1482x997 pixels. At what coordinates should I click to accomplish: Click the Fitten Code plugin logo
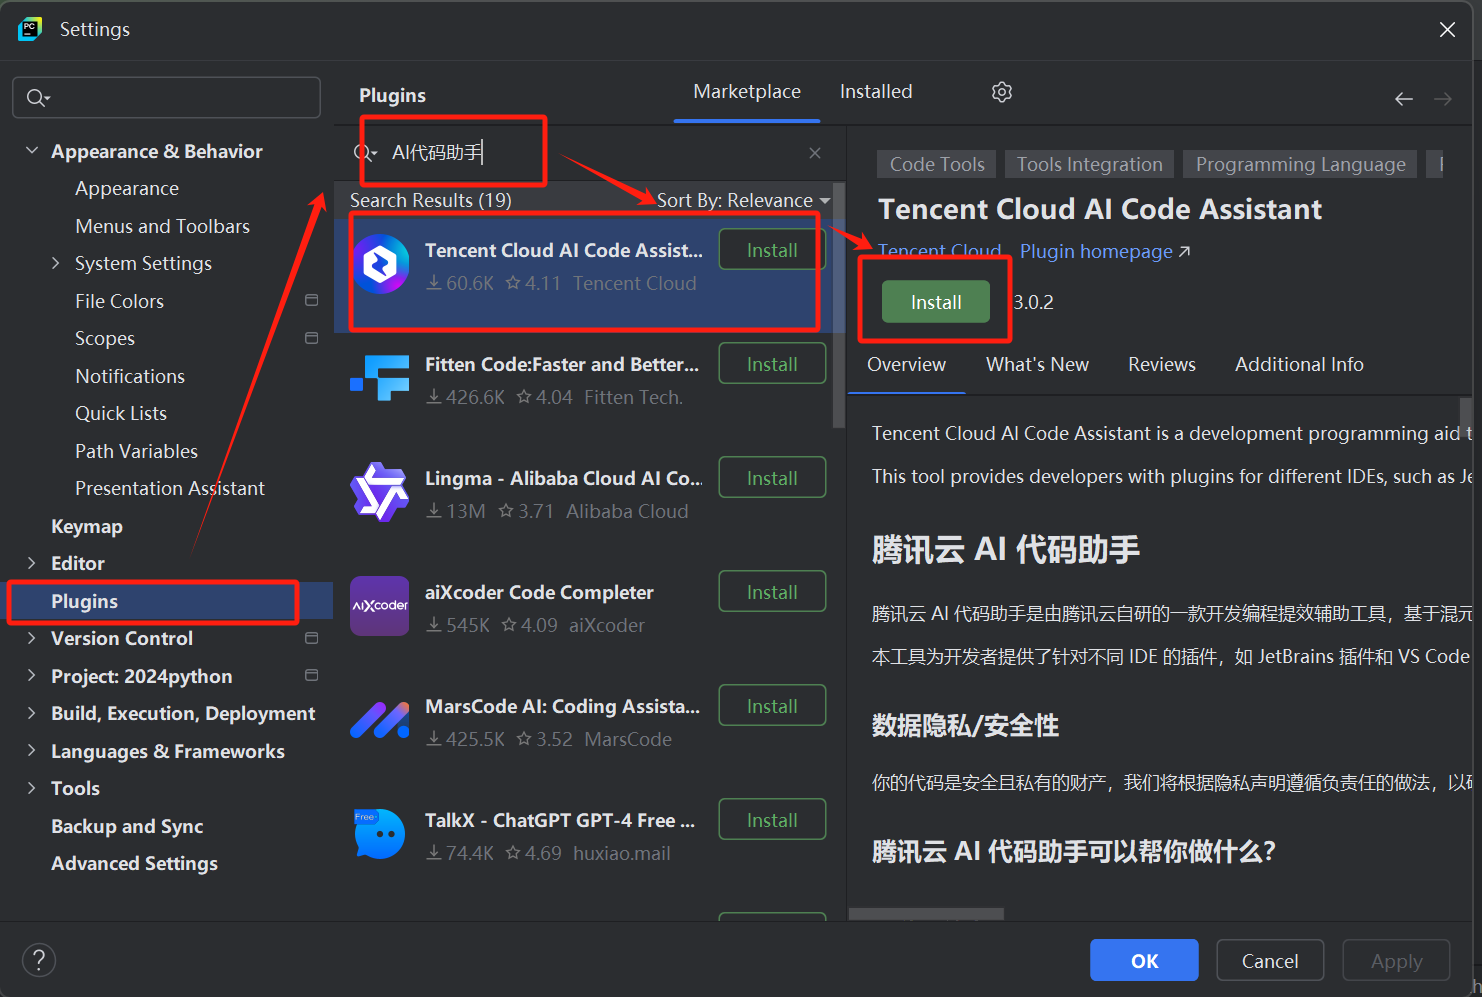click(380, 378)
